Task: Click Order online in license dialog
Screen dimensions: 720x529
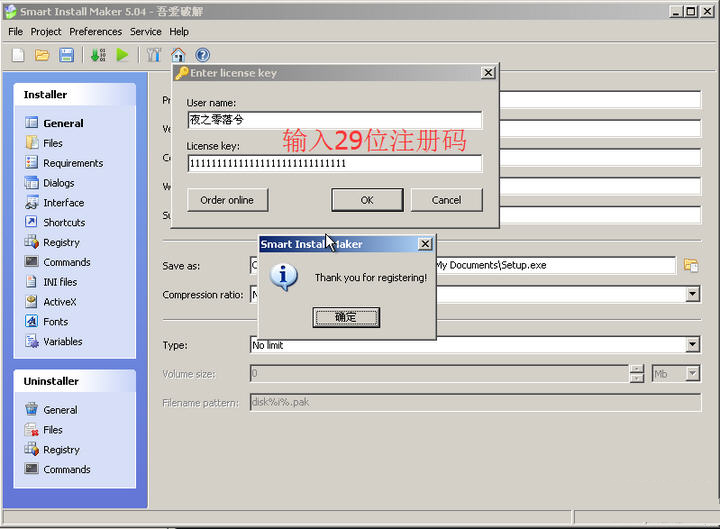Action: 227,200
